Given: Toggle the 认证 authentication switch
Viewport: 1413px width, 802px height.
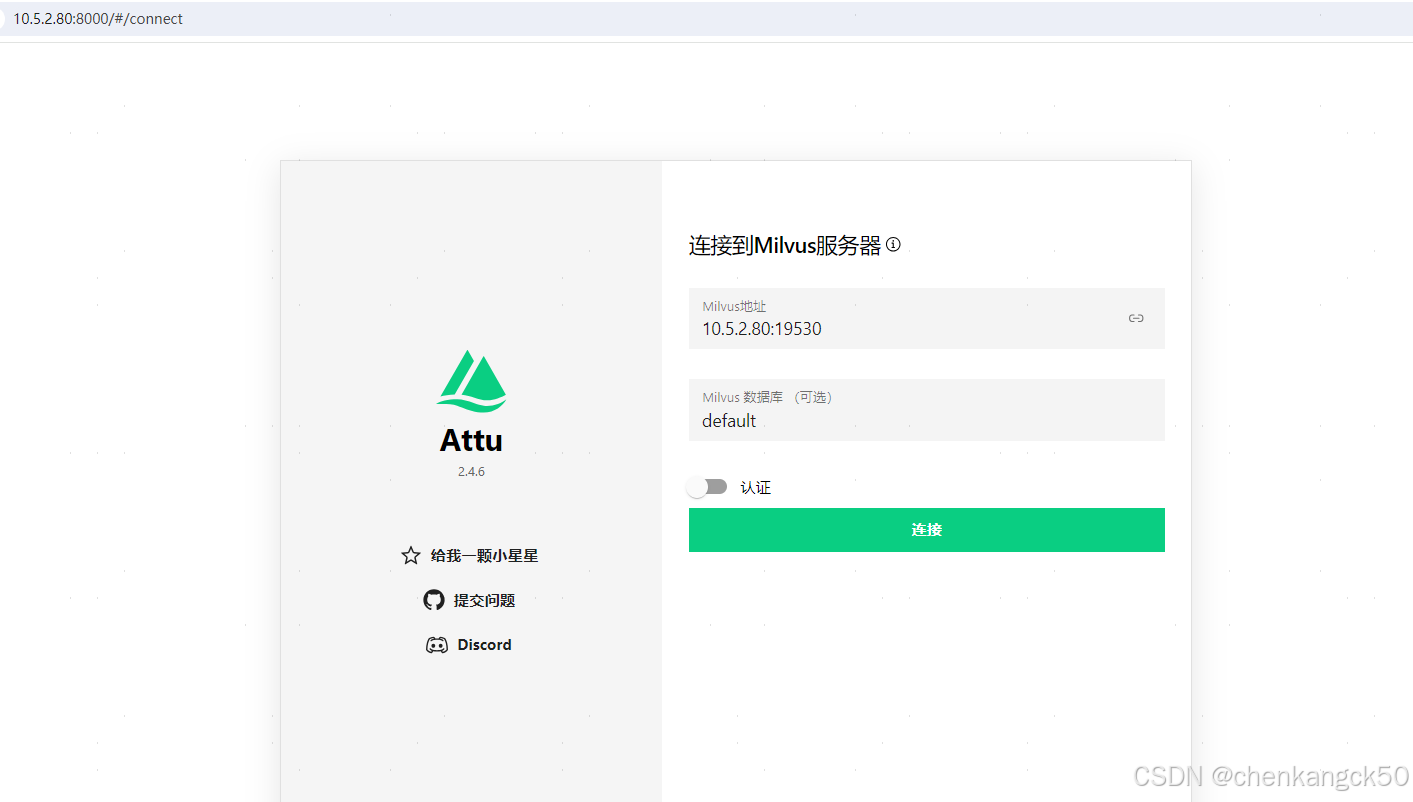Looking at the screenshot, I should point(707,487).
